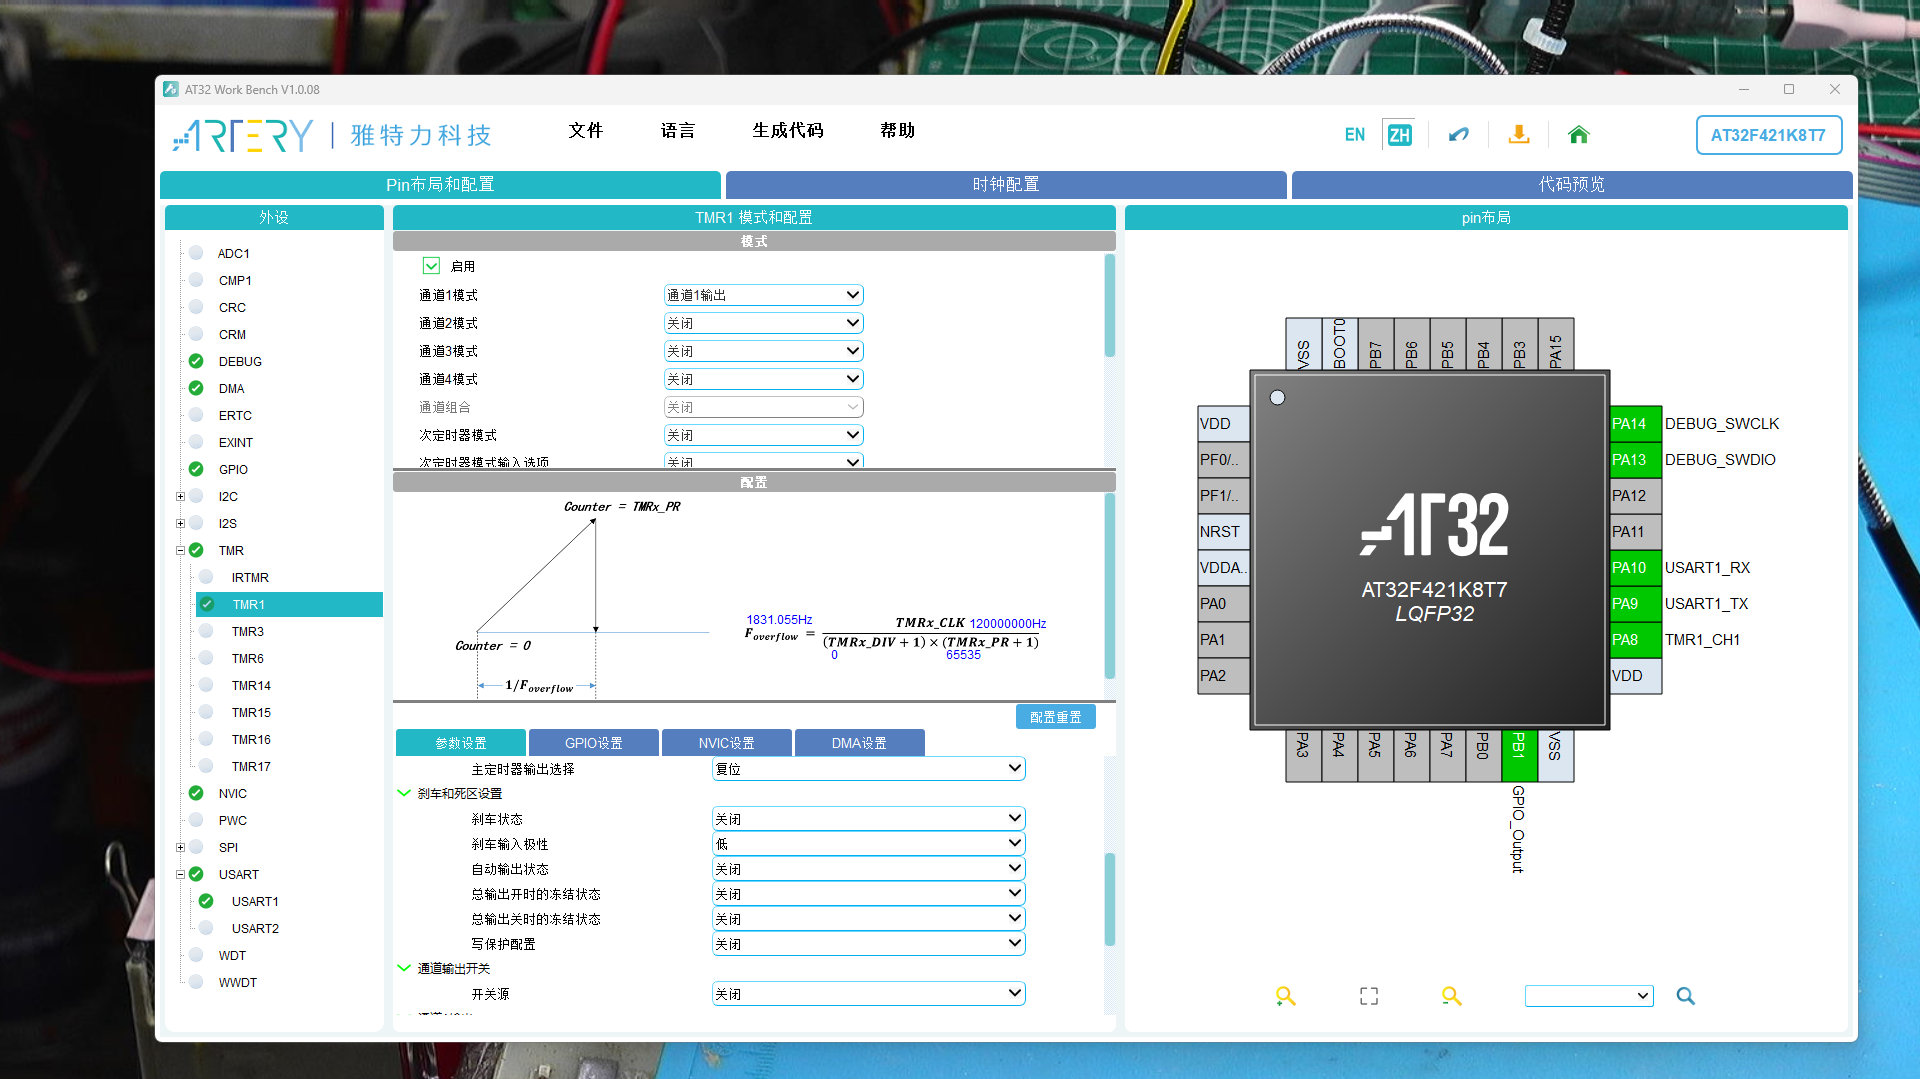Toggle the USART1 green check
1920x1079 pixels.
pyautogui.click(x=206, y=901)
